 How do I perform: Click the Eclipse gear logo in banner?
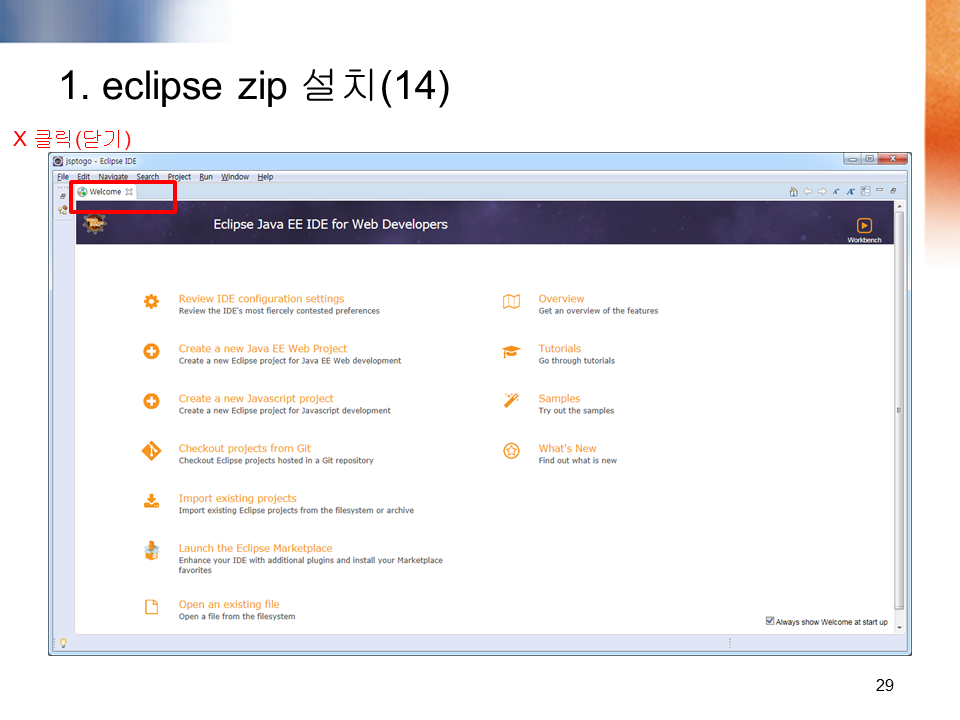[95, 223]
